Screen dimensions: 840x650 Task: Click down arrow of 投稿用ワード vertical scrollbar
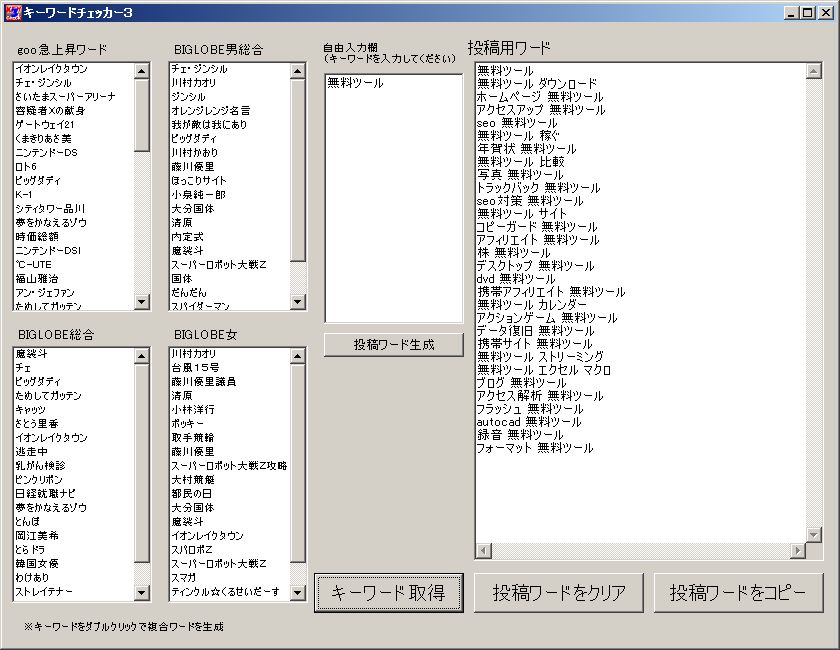coord(814,535)
